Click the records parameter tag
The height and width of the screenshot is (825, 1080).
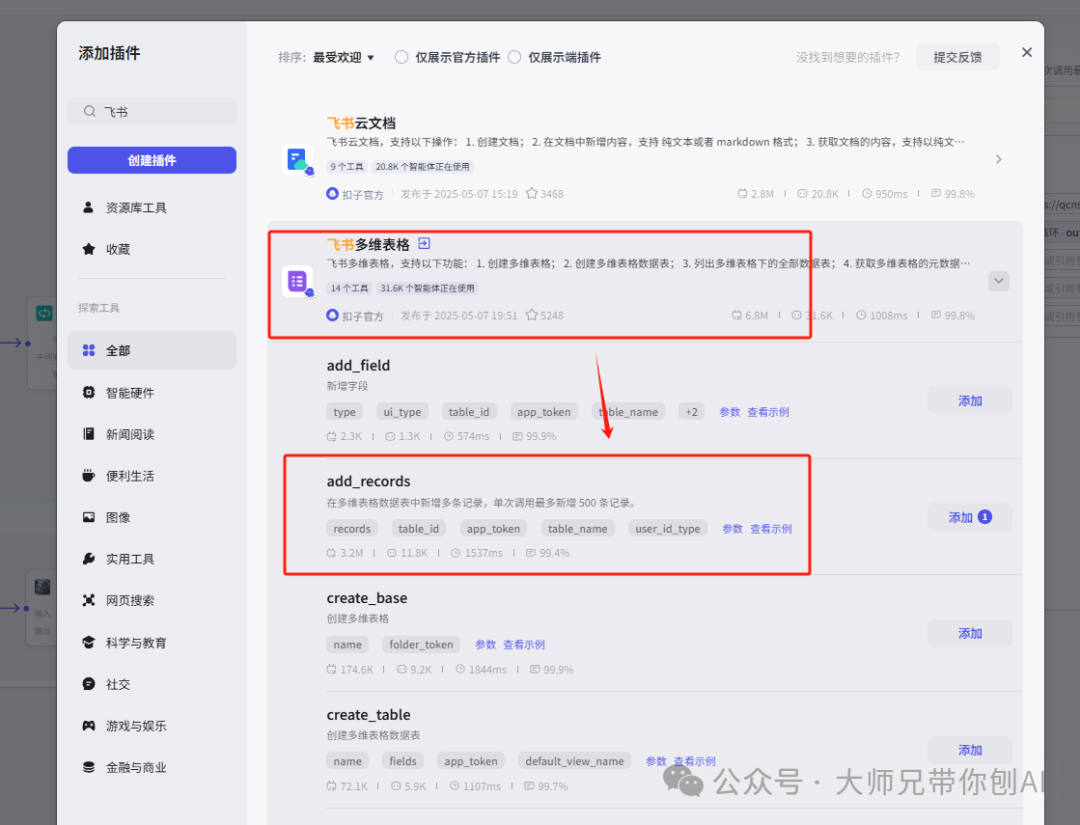click(x=352, y=528)
